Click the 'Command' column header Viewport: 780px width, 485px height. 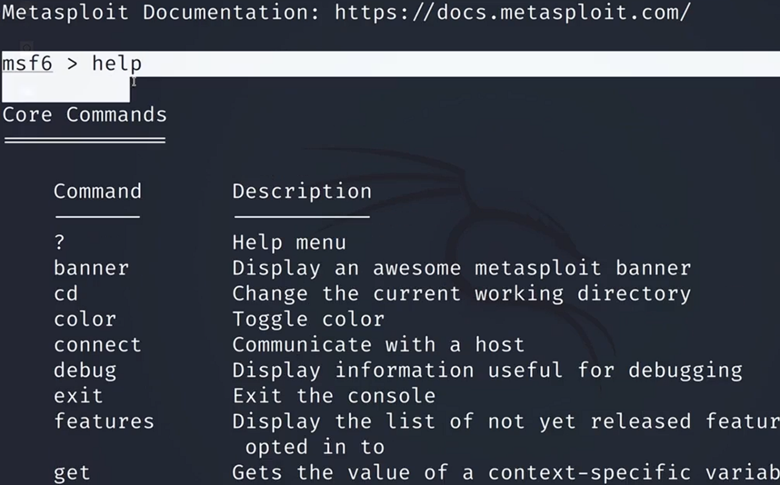[98, 192]
